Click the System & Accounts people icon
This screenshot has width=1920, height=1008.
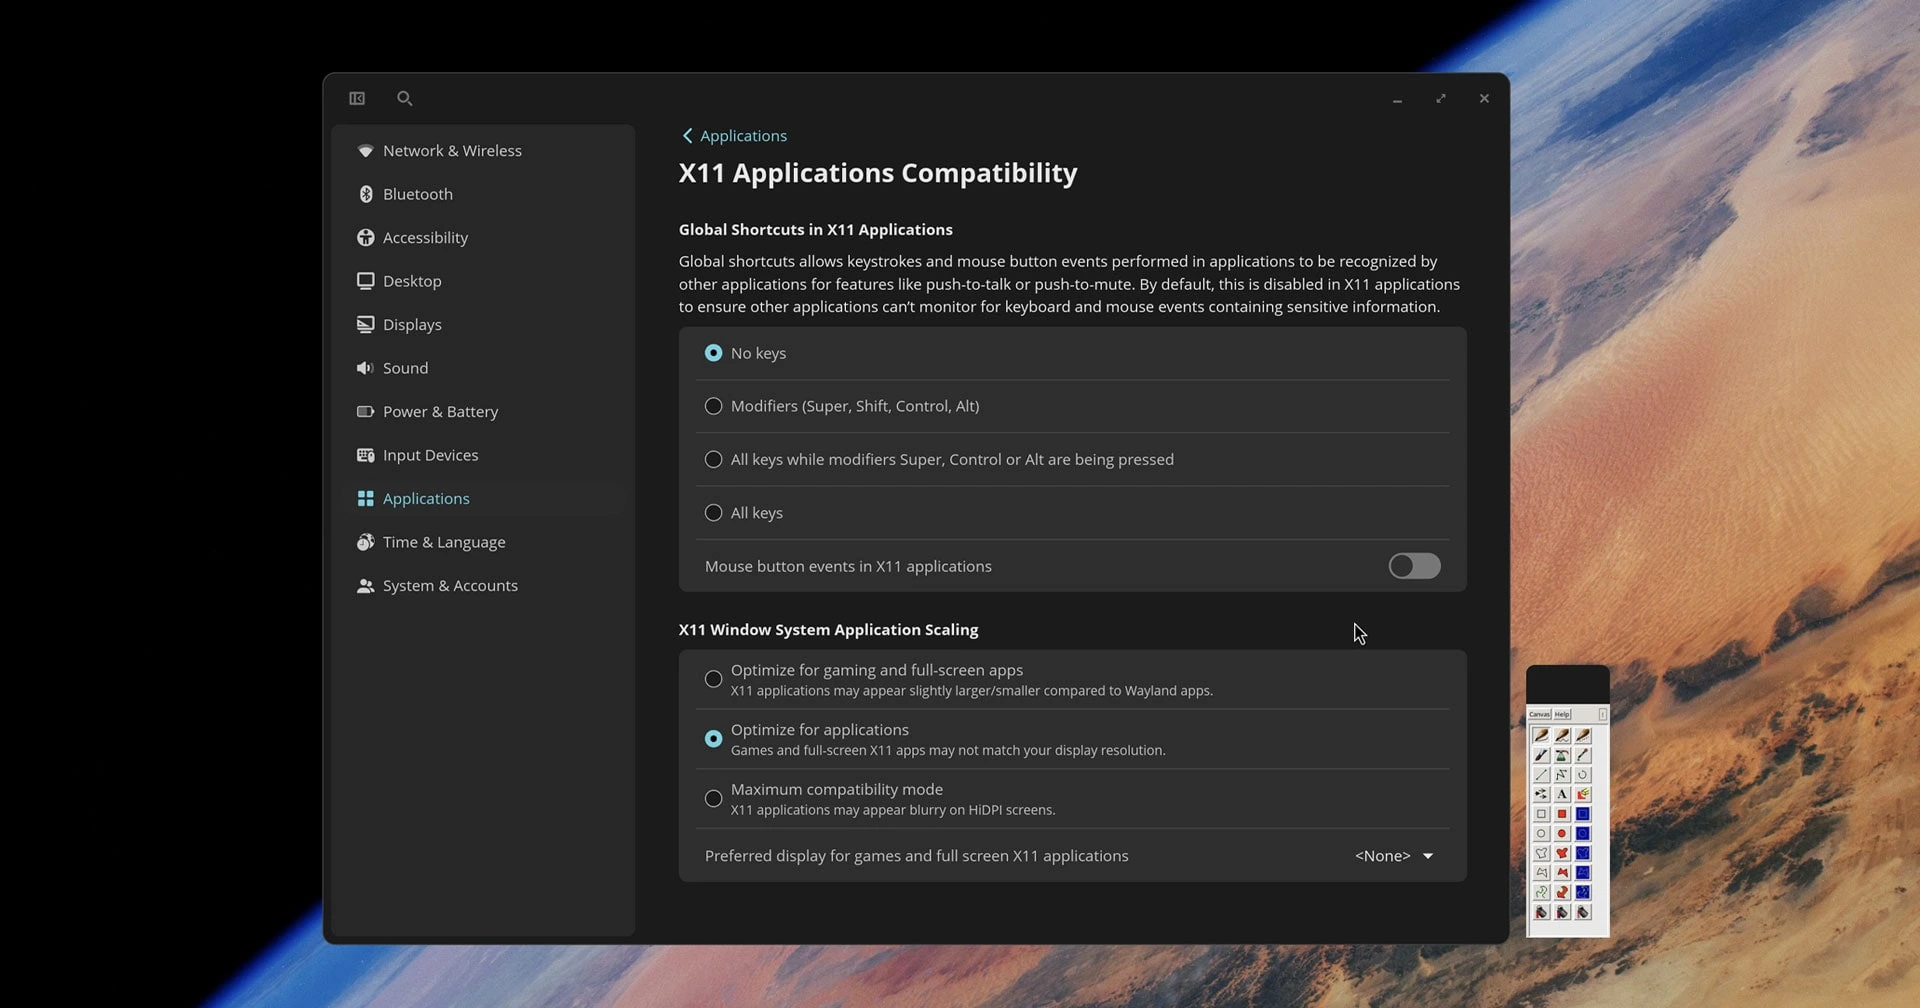click(365, 585)
